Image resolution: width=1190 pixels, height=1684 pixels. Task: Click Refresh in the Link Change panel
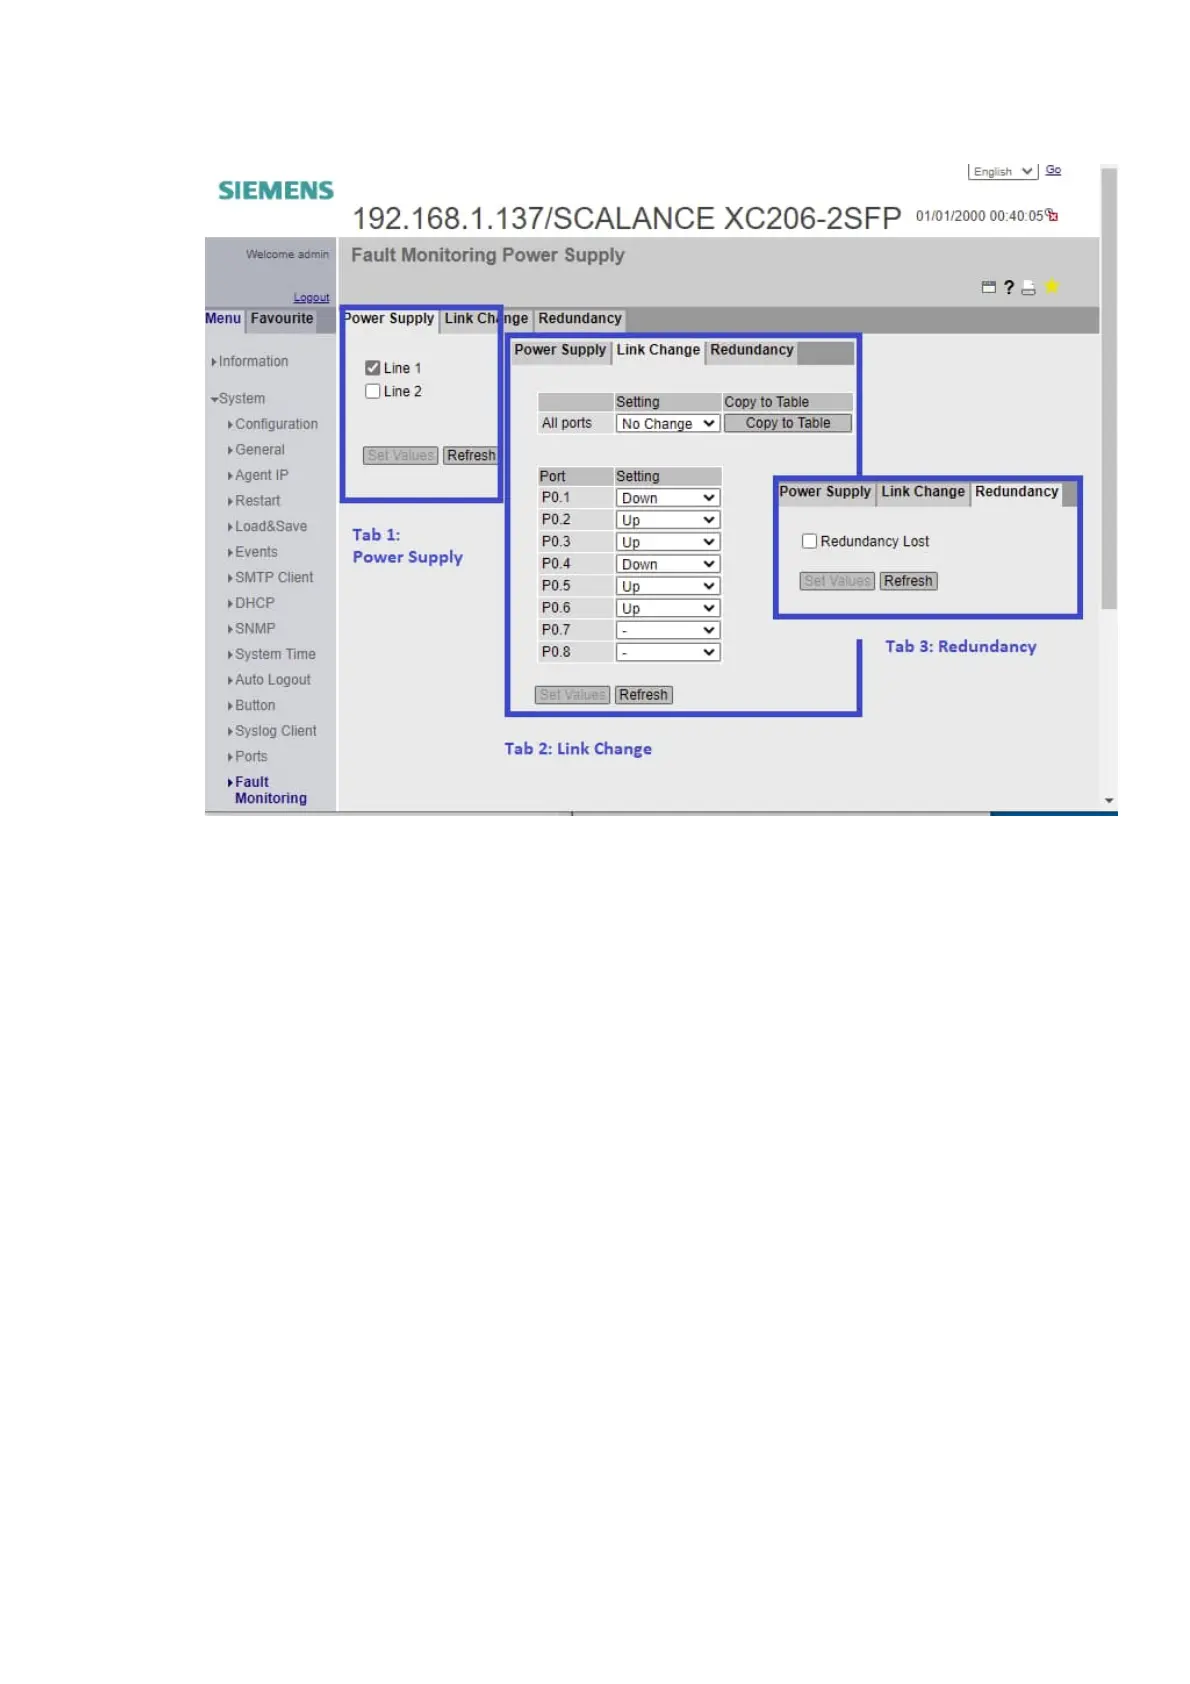(643, 695)
